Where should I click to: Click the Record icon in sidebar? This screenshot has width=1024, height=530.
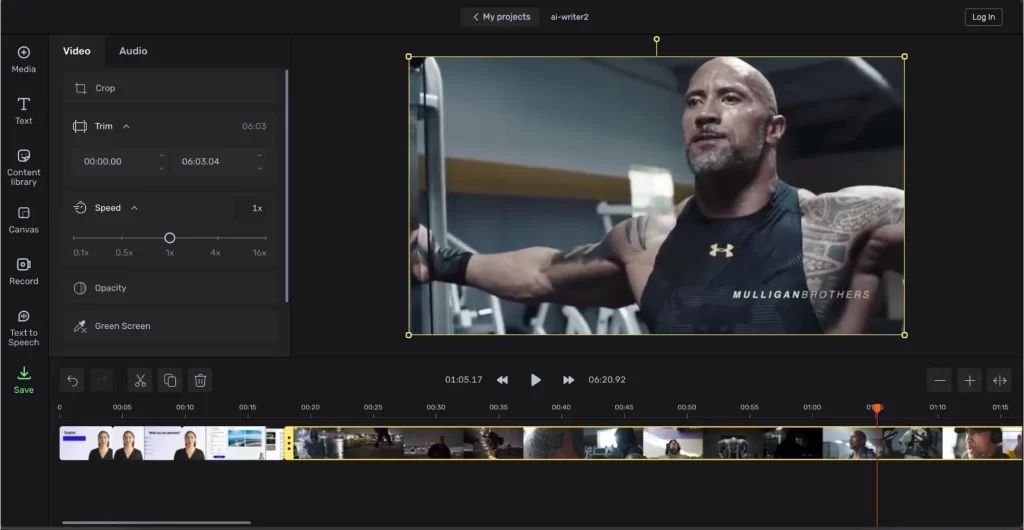tap(24, 271)
